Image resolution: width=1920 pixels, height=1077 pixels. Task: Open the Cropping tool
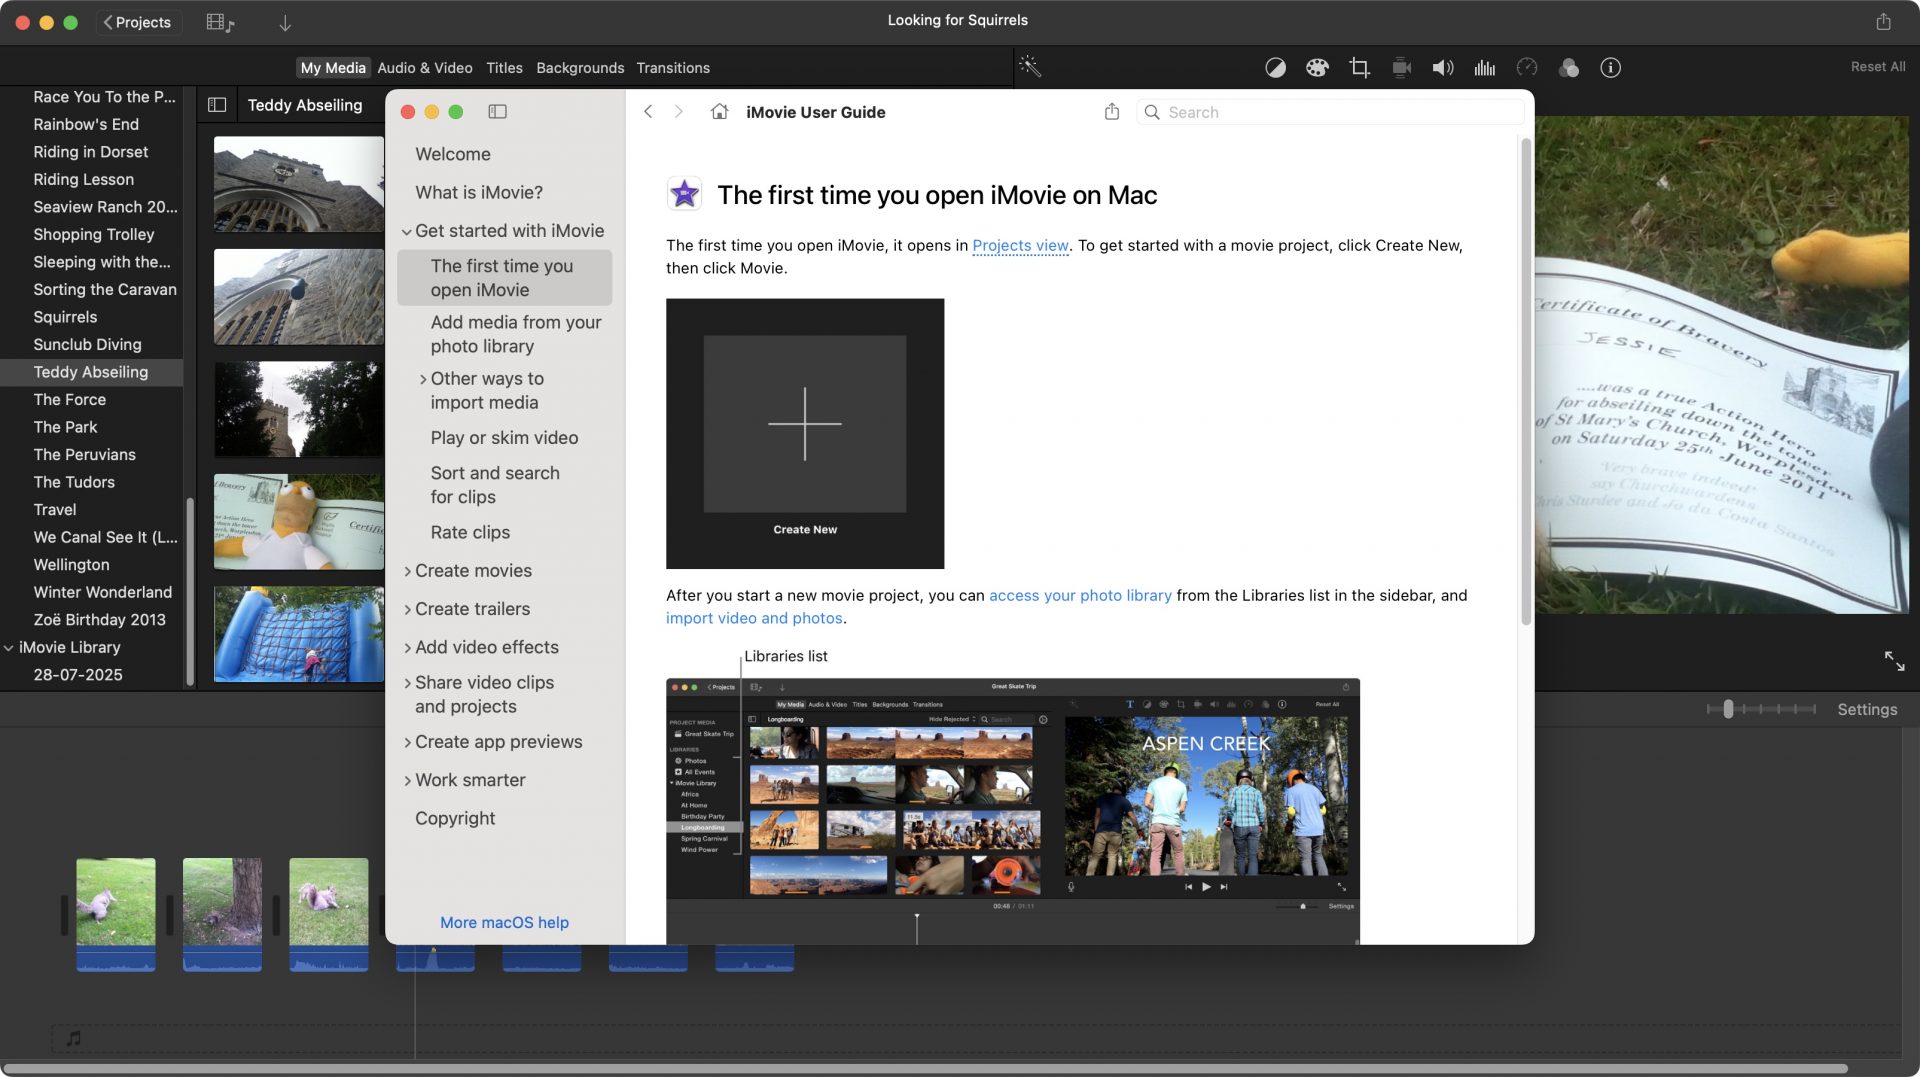(x=1359, y=67)
